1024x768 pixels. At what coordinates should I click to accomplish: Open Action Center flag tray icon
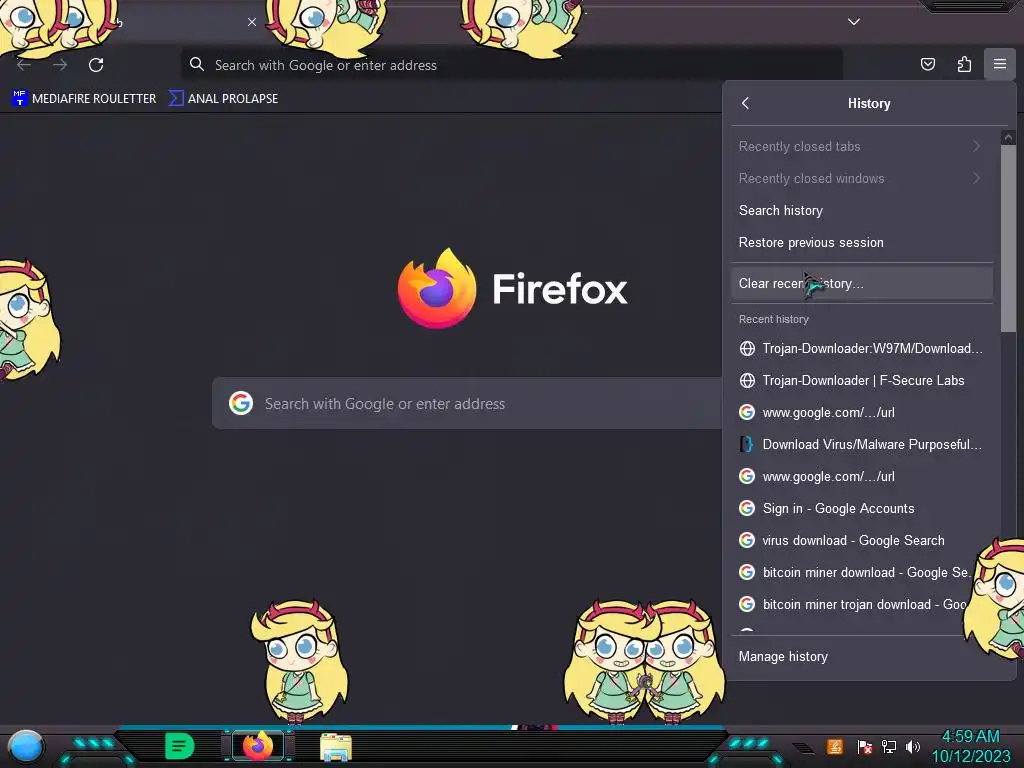tap(865, 746)
